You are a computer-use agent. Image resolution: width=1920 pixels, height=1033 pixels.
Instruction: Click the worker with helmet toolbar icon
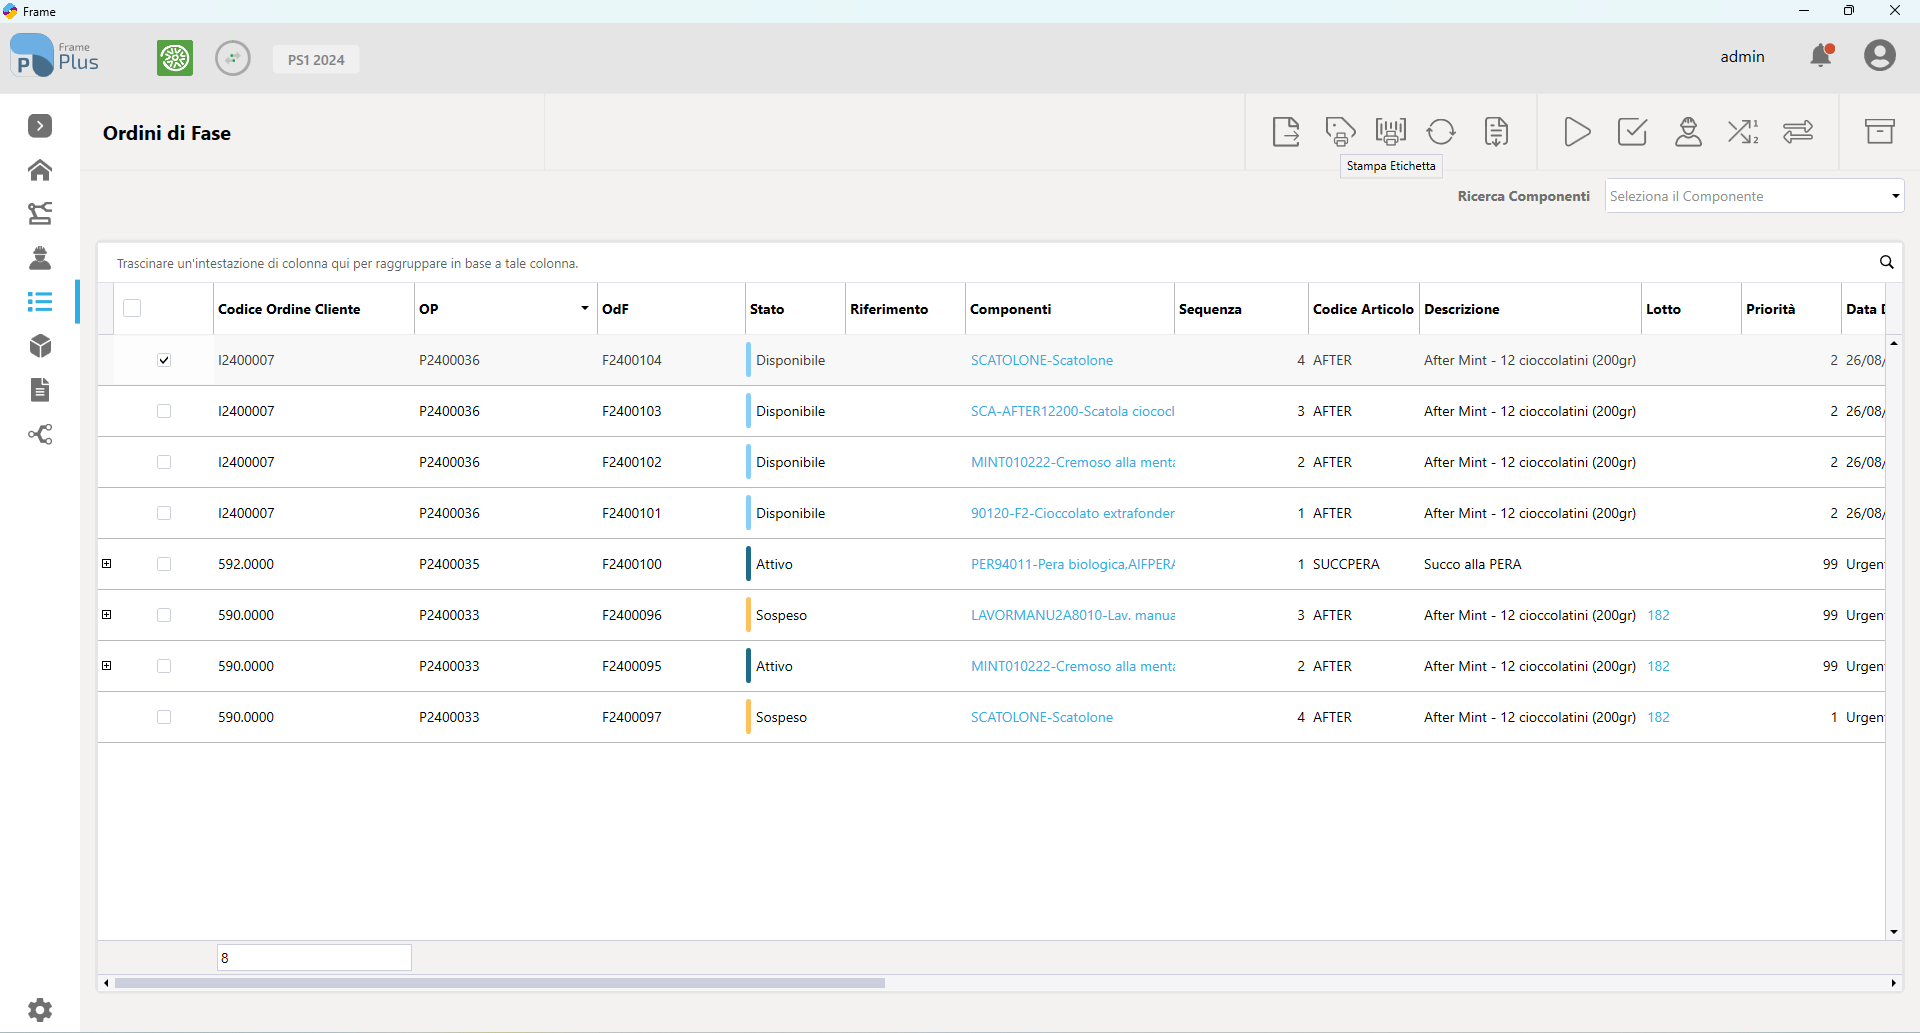click(x=1688, y=132)
